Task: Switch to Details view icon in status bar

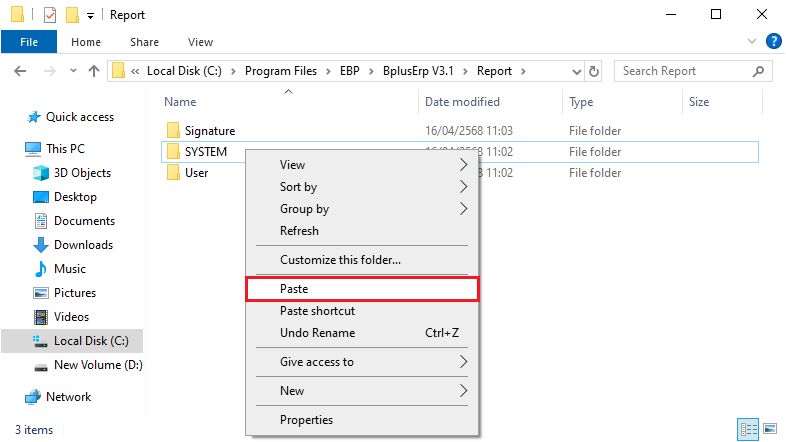Action: tap(748, 429)
